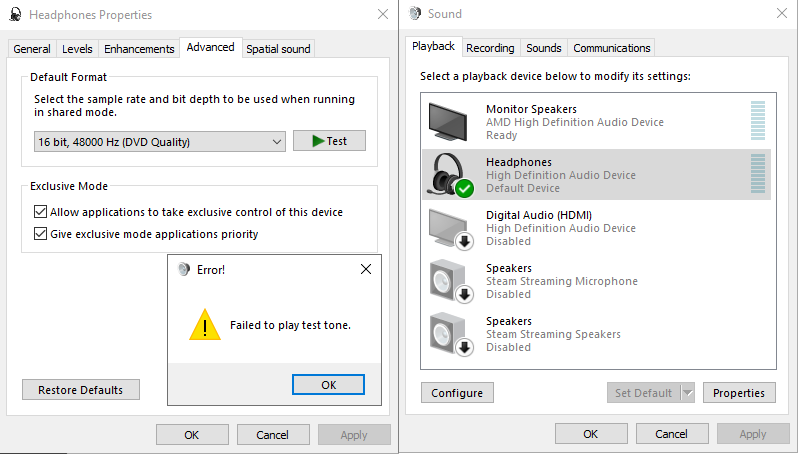Open the sample rate and bit depth dropdown

click(x=159, y=142)
